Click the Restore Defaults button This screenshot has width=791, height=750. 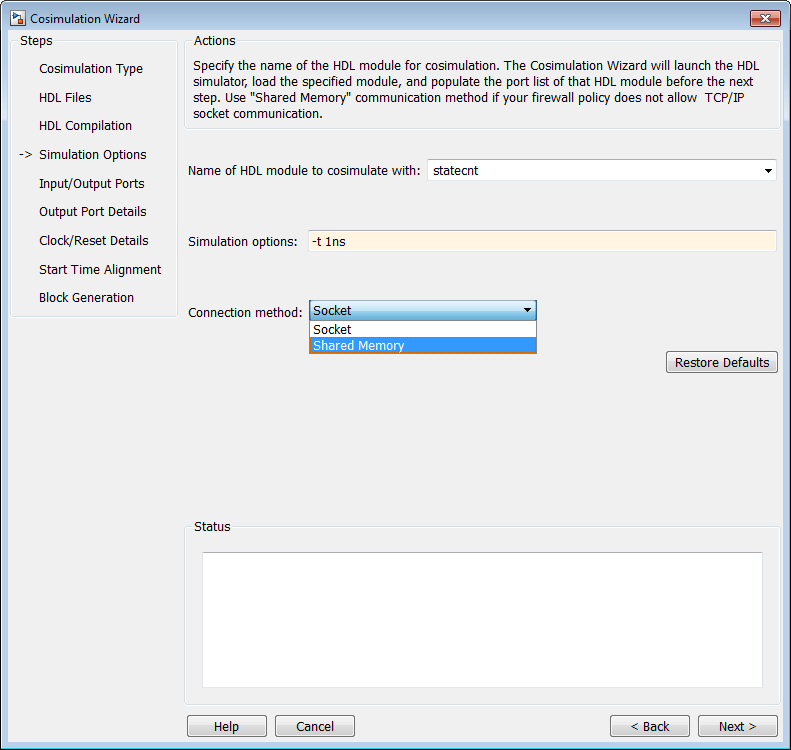pos(722,362)
